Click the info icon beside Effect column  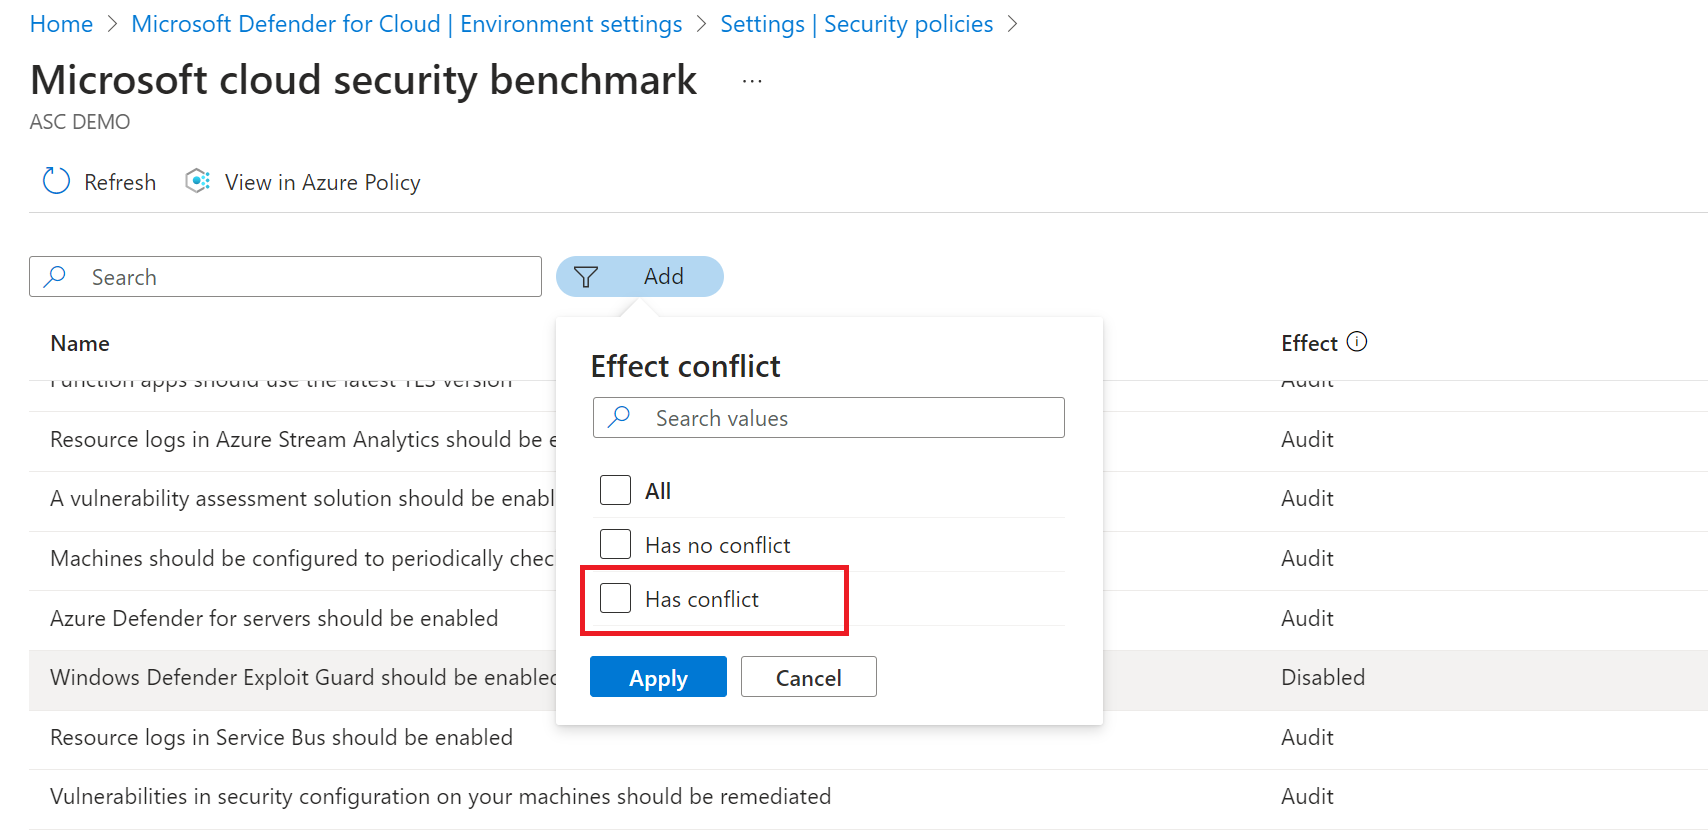[1358, 341]
